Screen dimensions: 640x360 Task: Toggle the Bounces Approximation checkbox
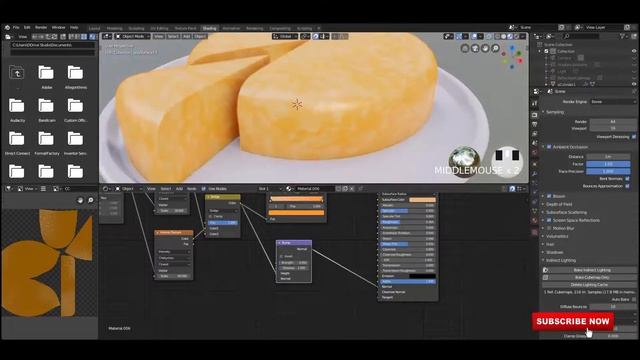[x=627, y=186]
